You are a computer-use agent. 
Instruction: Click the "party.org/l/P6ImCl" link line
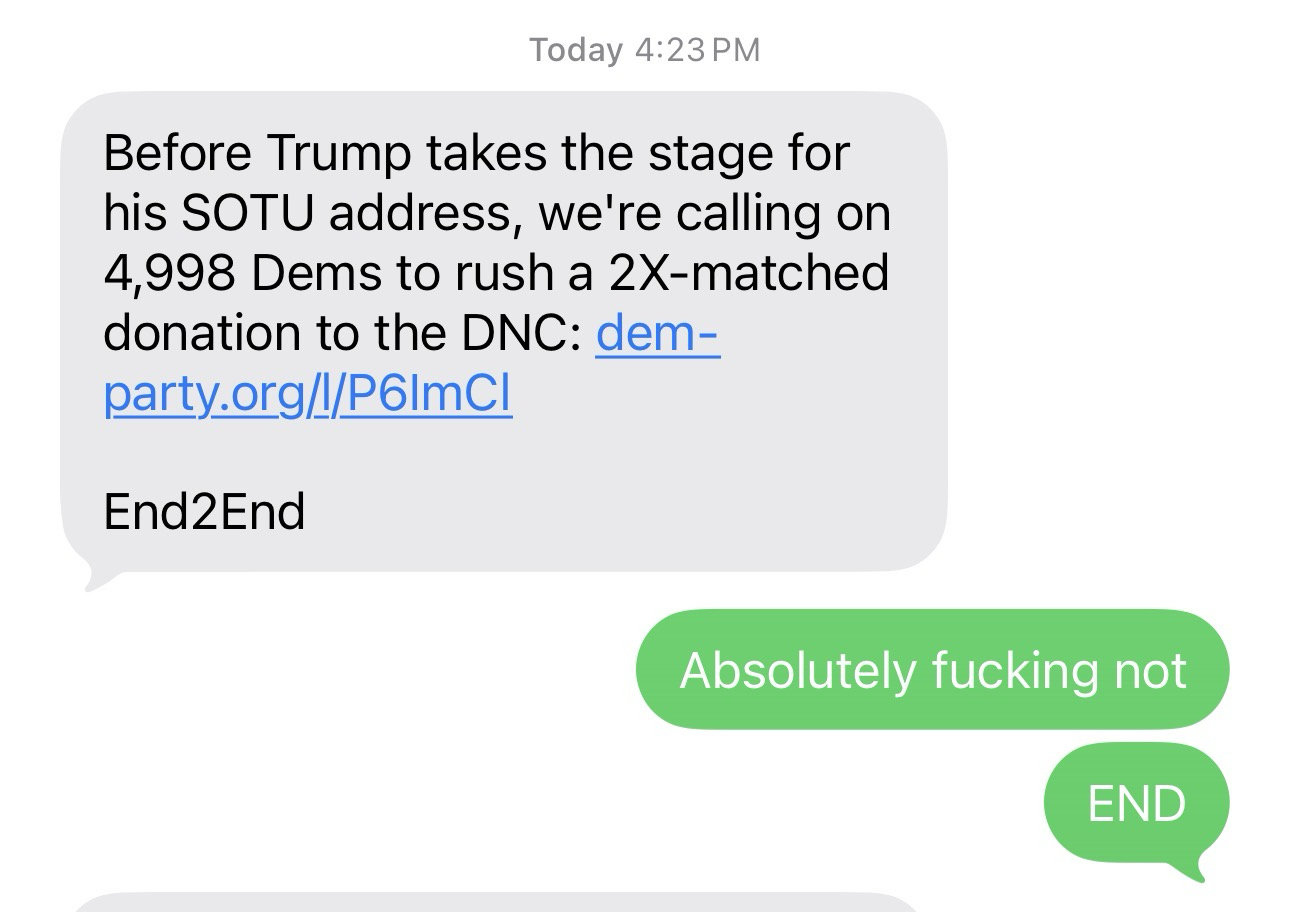tap(308, 395)
